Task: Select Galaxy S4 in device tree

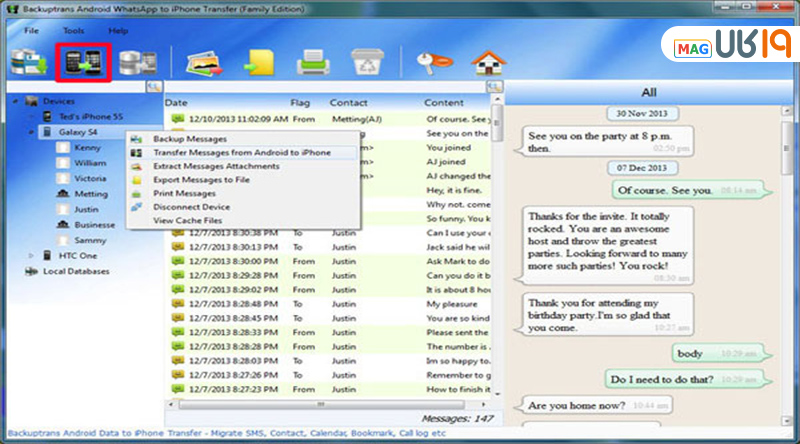Action: pos(78,132)
